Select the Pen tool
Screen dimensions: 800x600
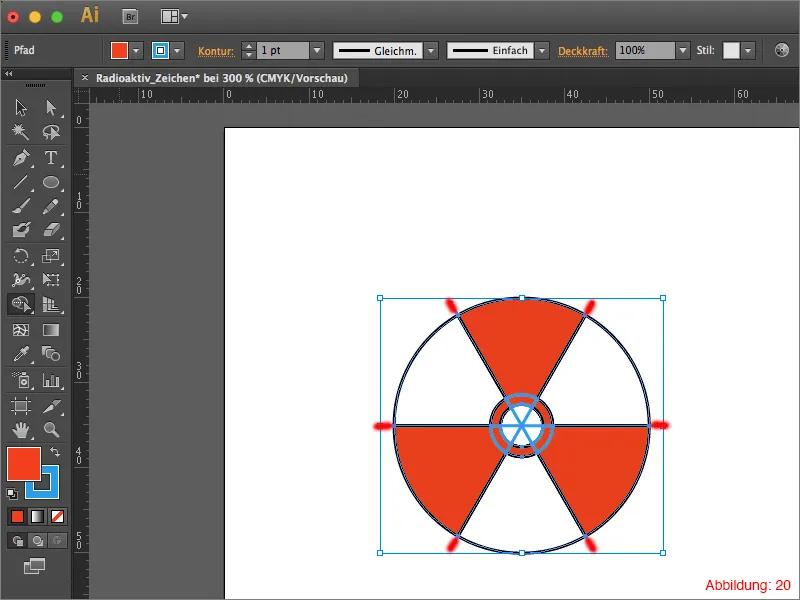(x=21, y=158)
